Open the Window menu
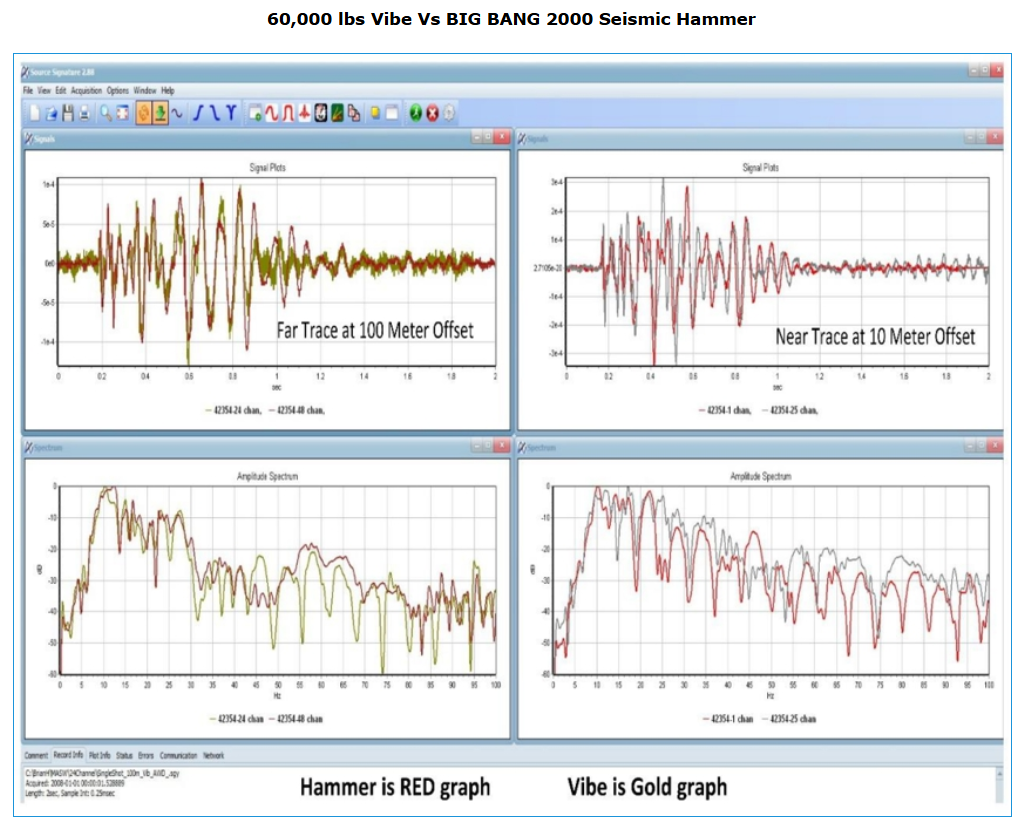1026x826 pixels. [x=145, y=90]
